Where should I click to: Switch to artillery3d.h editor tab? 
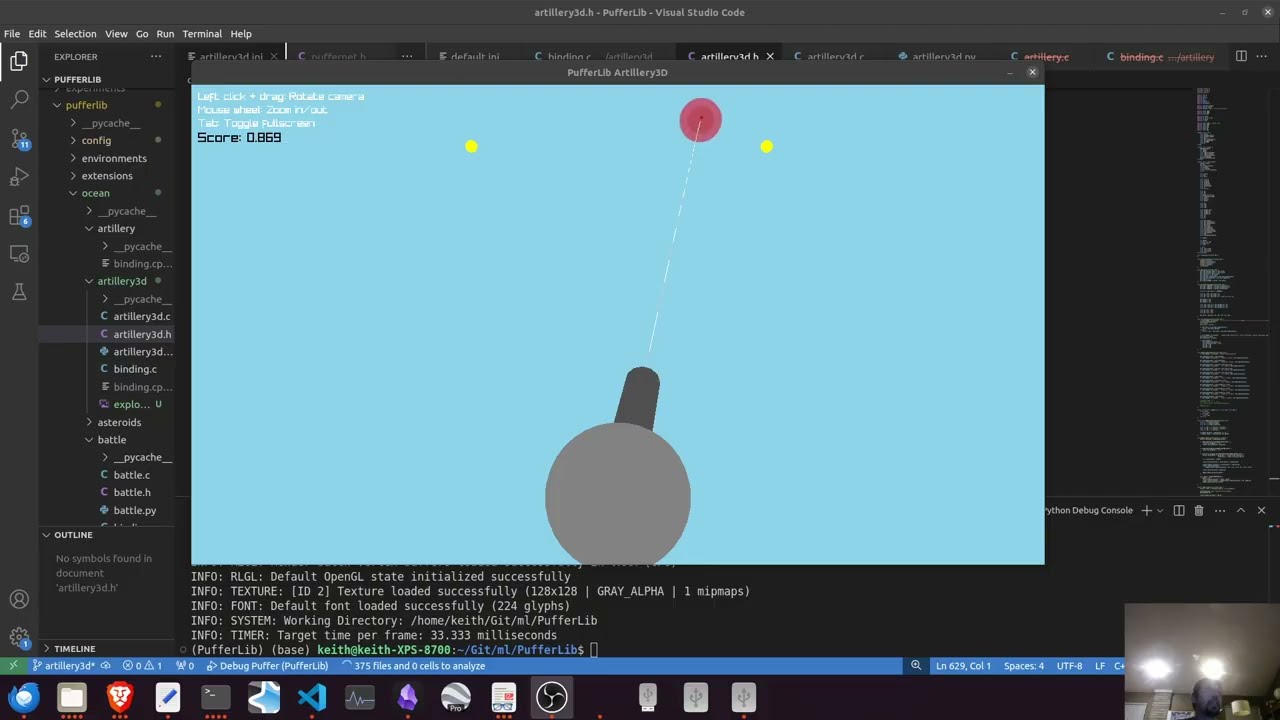pos(729,57)
